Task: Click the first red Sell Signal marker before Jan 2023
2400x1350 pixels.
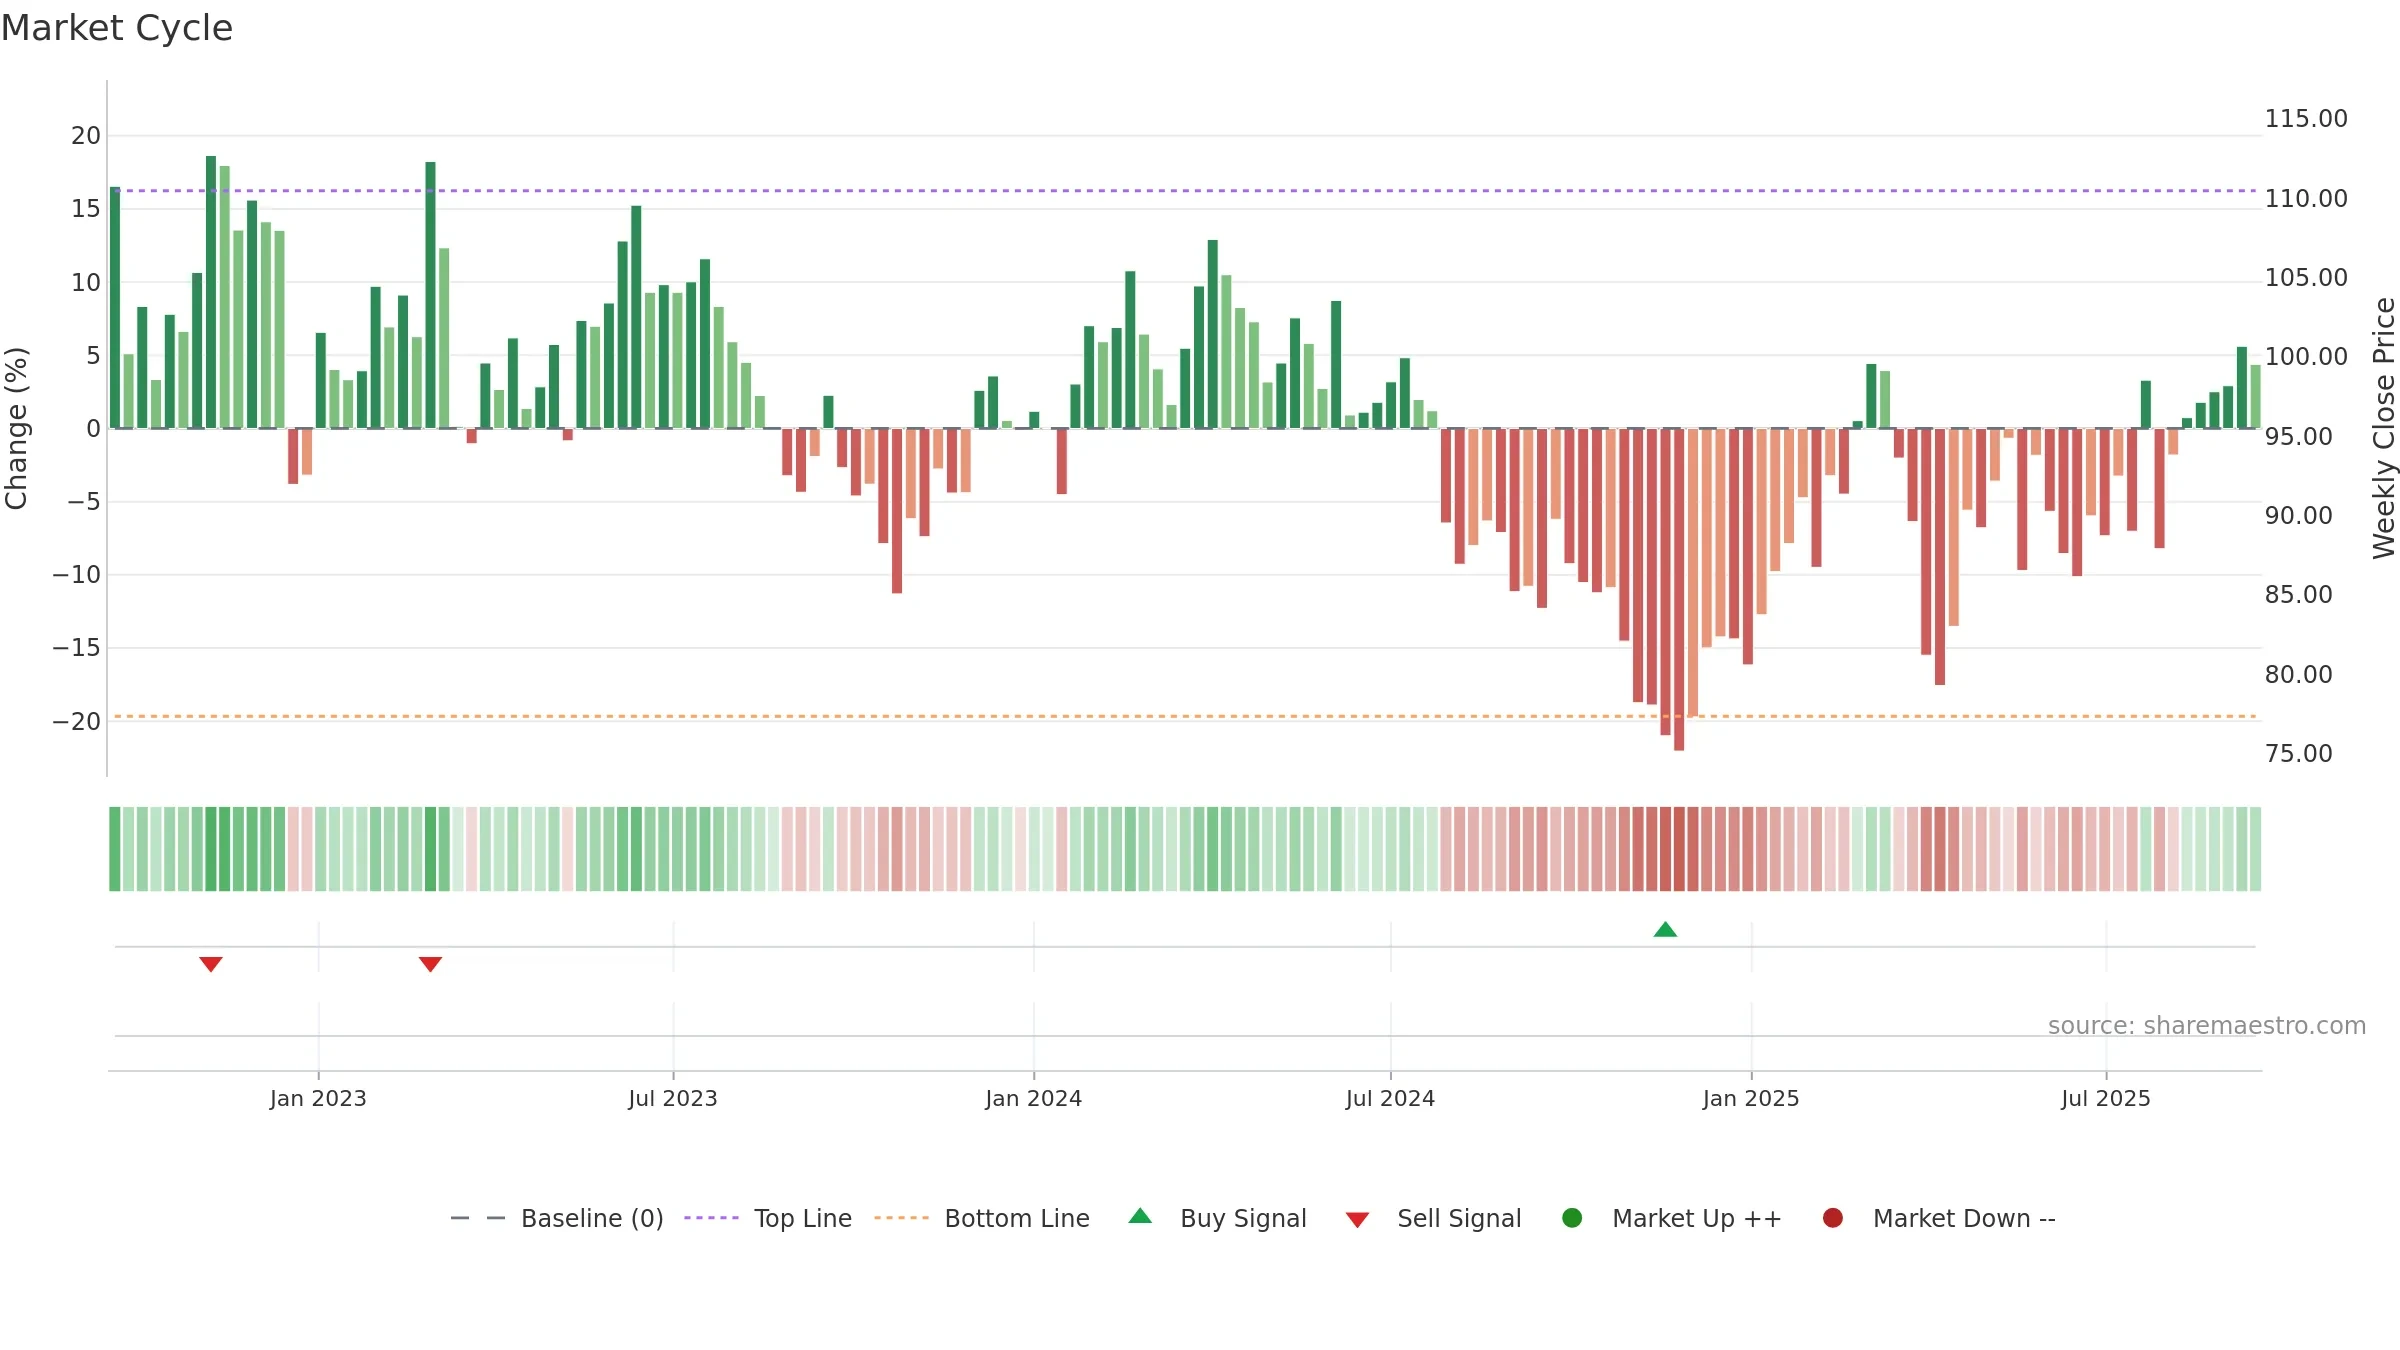Action: click(210, 964)
